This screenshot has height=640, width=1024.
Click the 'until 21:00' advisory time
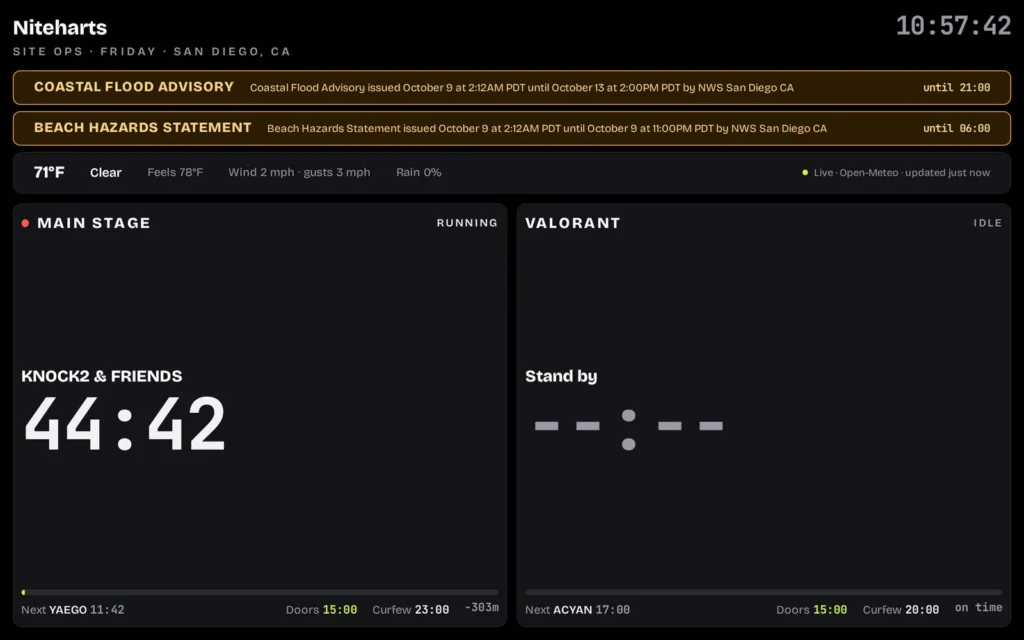957,88
